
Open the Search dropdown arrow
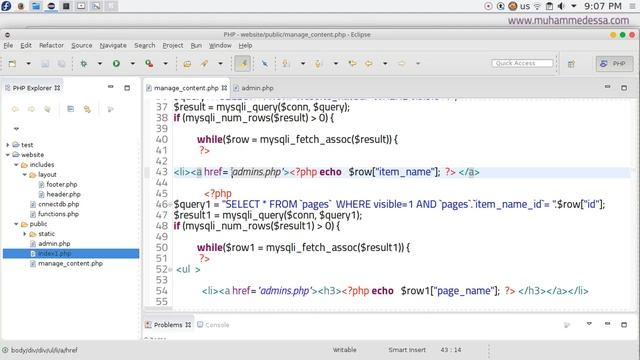tap(220, 64)
